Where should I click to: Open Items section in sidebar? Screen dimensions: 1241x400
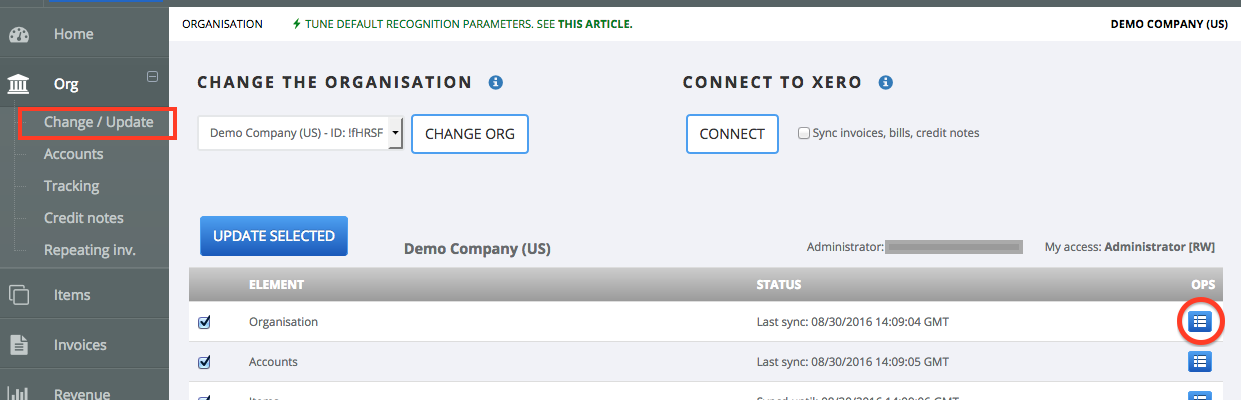(72, 295)
